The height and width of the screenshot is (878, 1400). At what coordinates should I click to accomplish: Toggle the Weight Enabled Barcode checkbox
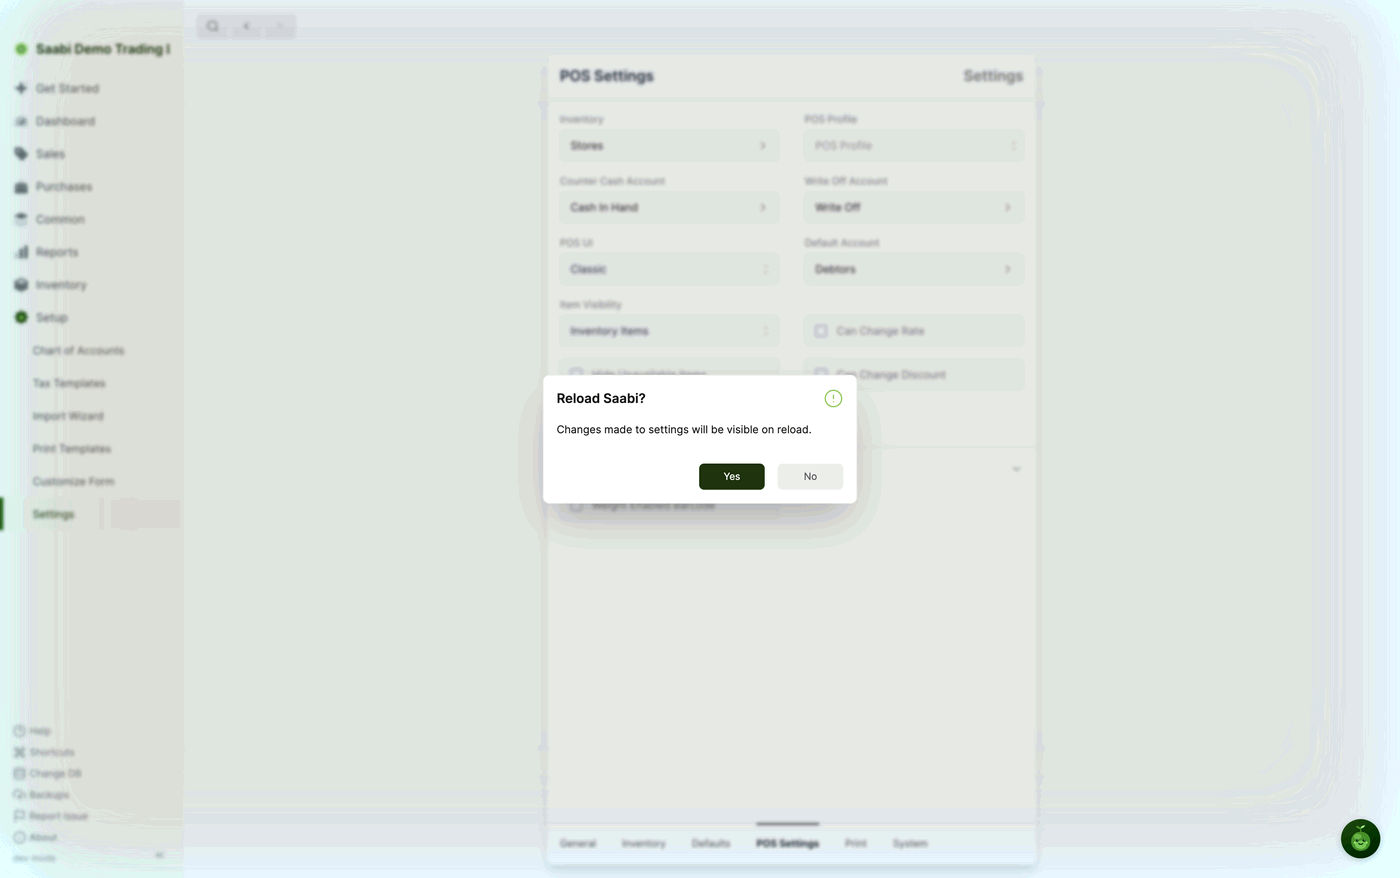[x=577, y=507]
